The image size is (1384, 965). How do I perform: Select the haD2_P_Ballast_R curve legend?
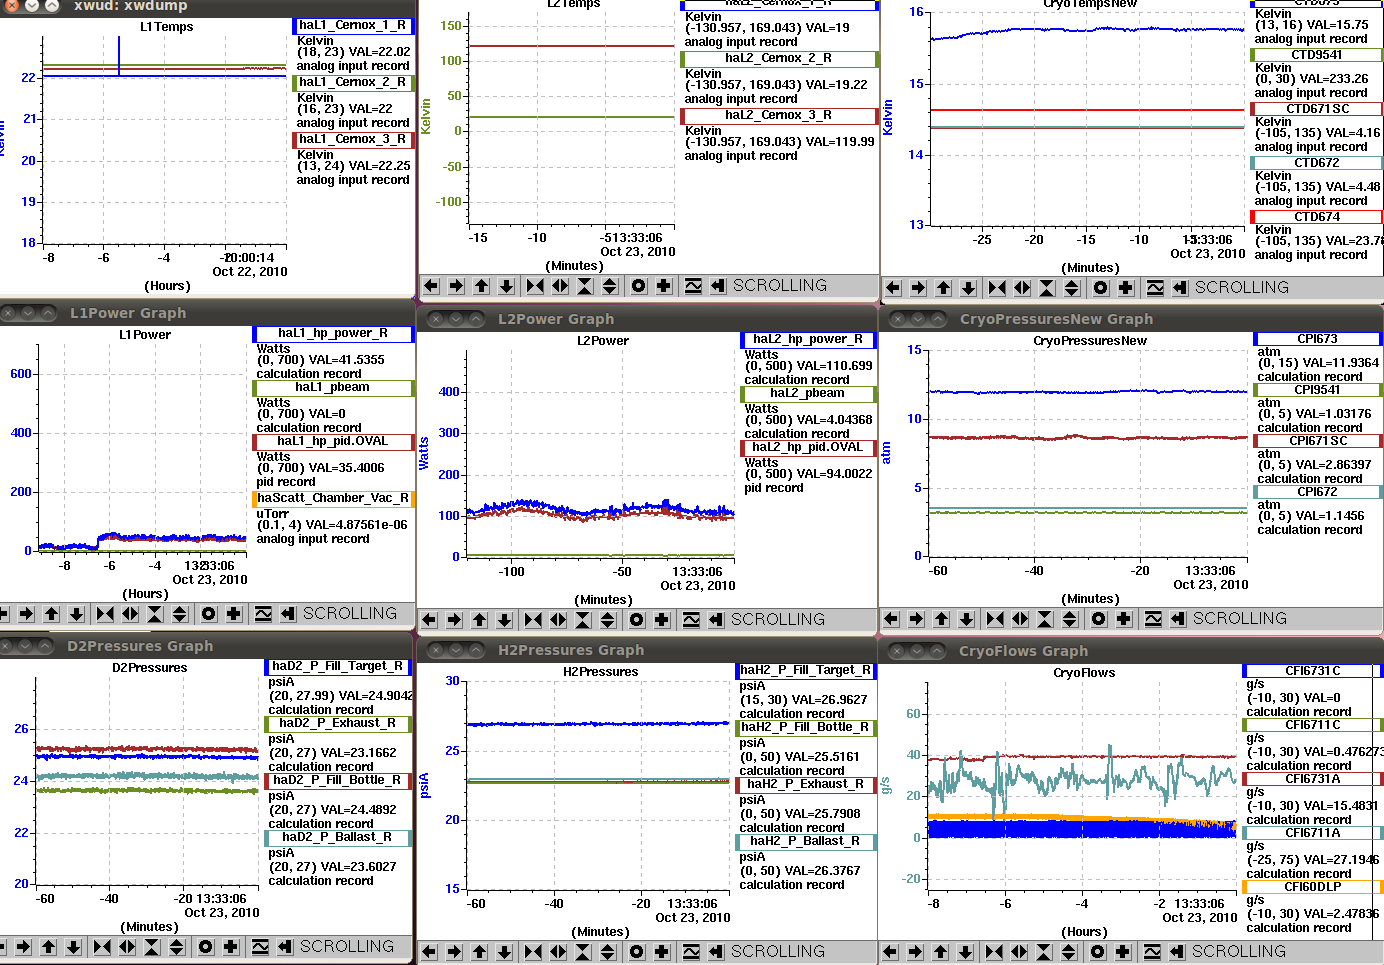tap(338, 837)
